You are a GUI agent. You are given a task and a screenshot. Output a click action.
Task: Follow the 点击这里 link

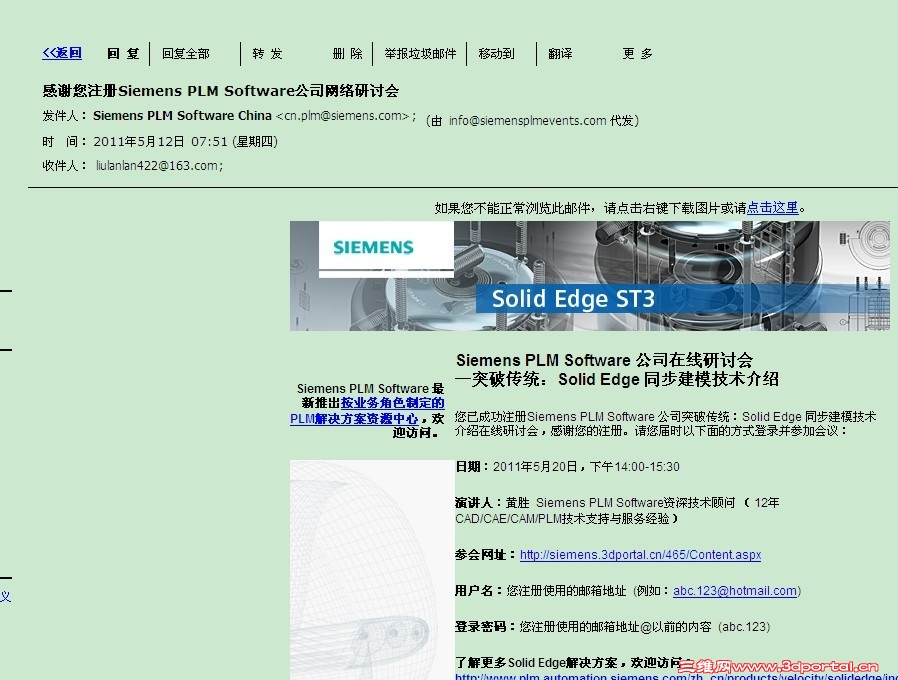click(x=772, y=208)
